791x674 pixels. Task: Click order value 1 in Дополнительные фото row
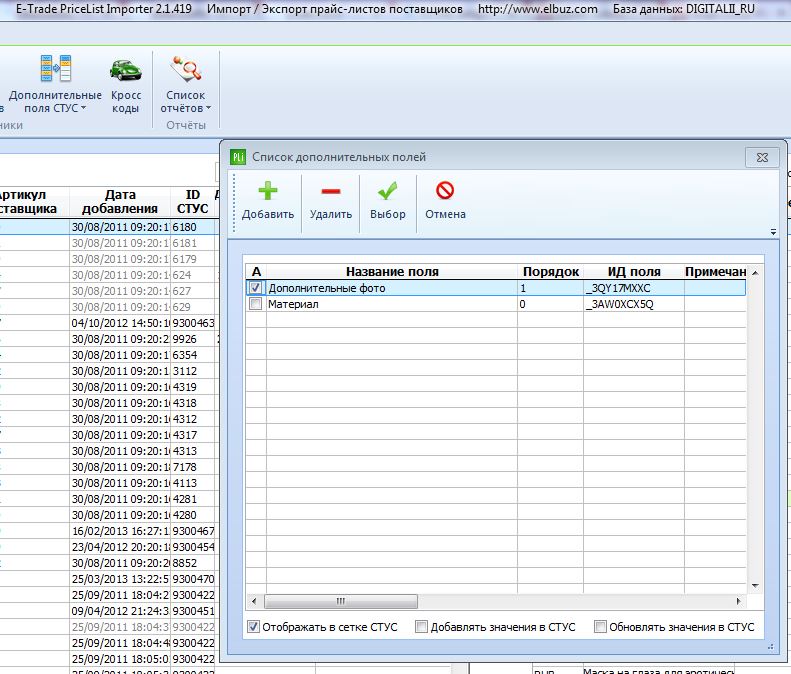(550, 288)
